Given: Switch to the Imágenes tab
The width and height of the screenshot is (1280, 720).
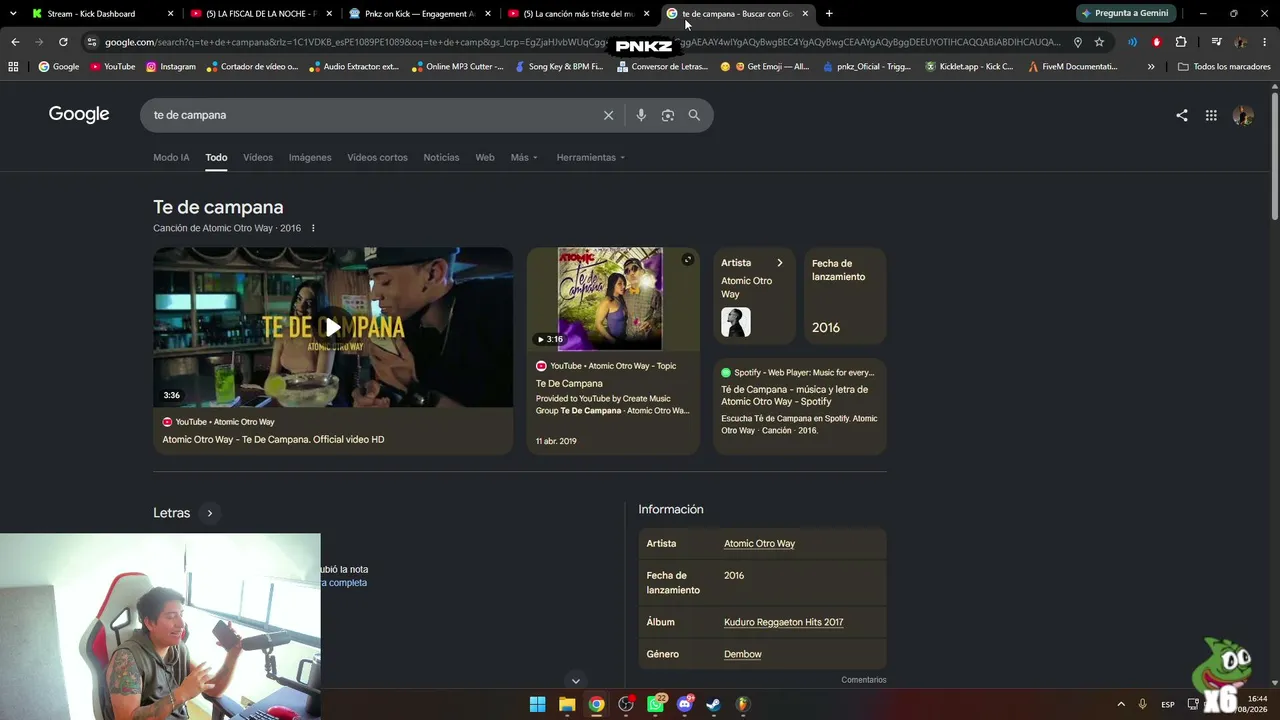Looking at the screenshot, I should click(x=310, y=158).
